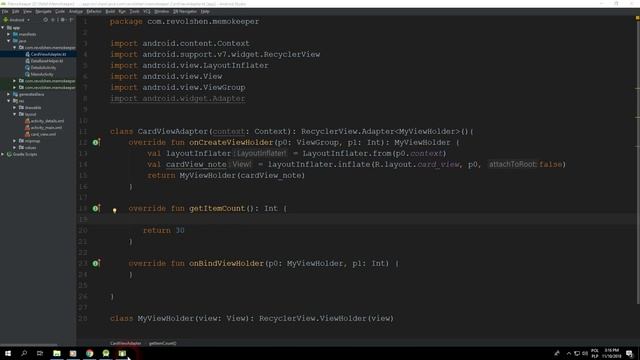
Task: Hide the project tool window
Action: click(x=71, y=20)
